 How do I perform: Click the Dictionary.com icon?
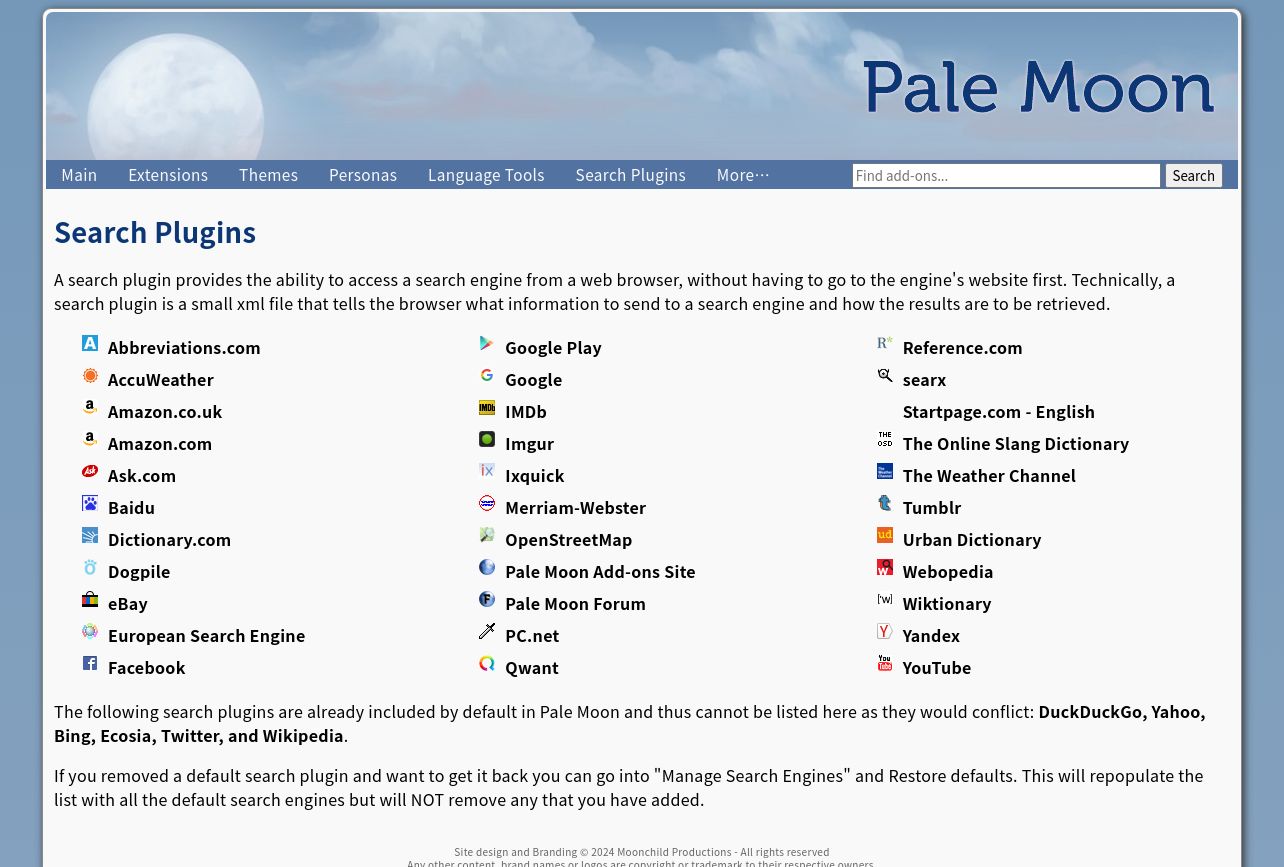(x=90, y=535)
